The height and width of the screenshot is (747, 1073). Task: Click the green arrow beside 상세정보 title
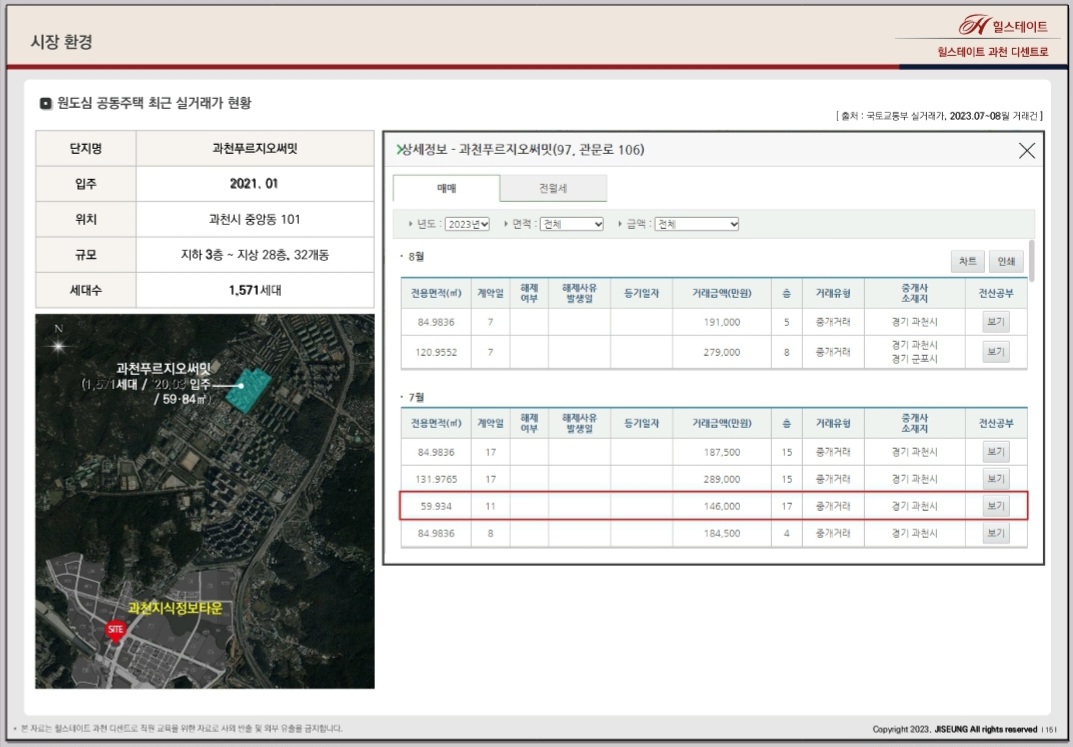pyautogui.click(x=399, y=150)
